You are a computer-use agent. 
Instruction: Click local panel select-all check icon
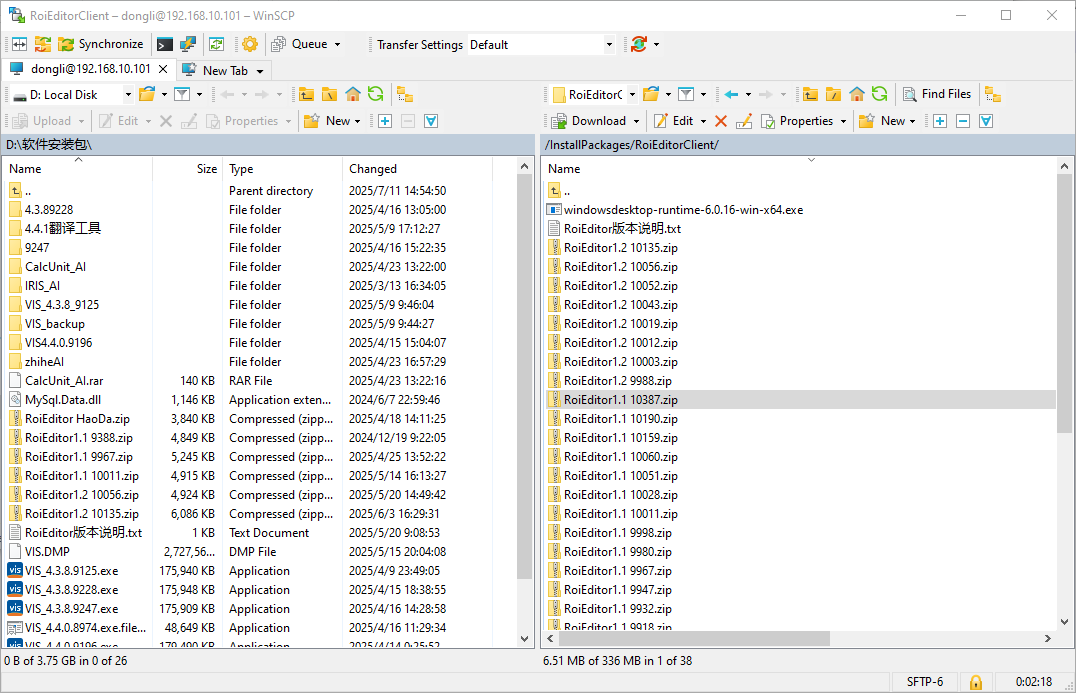coord(431,121)
